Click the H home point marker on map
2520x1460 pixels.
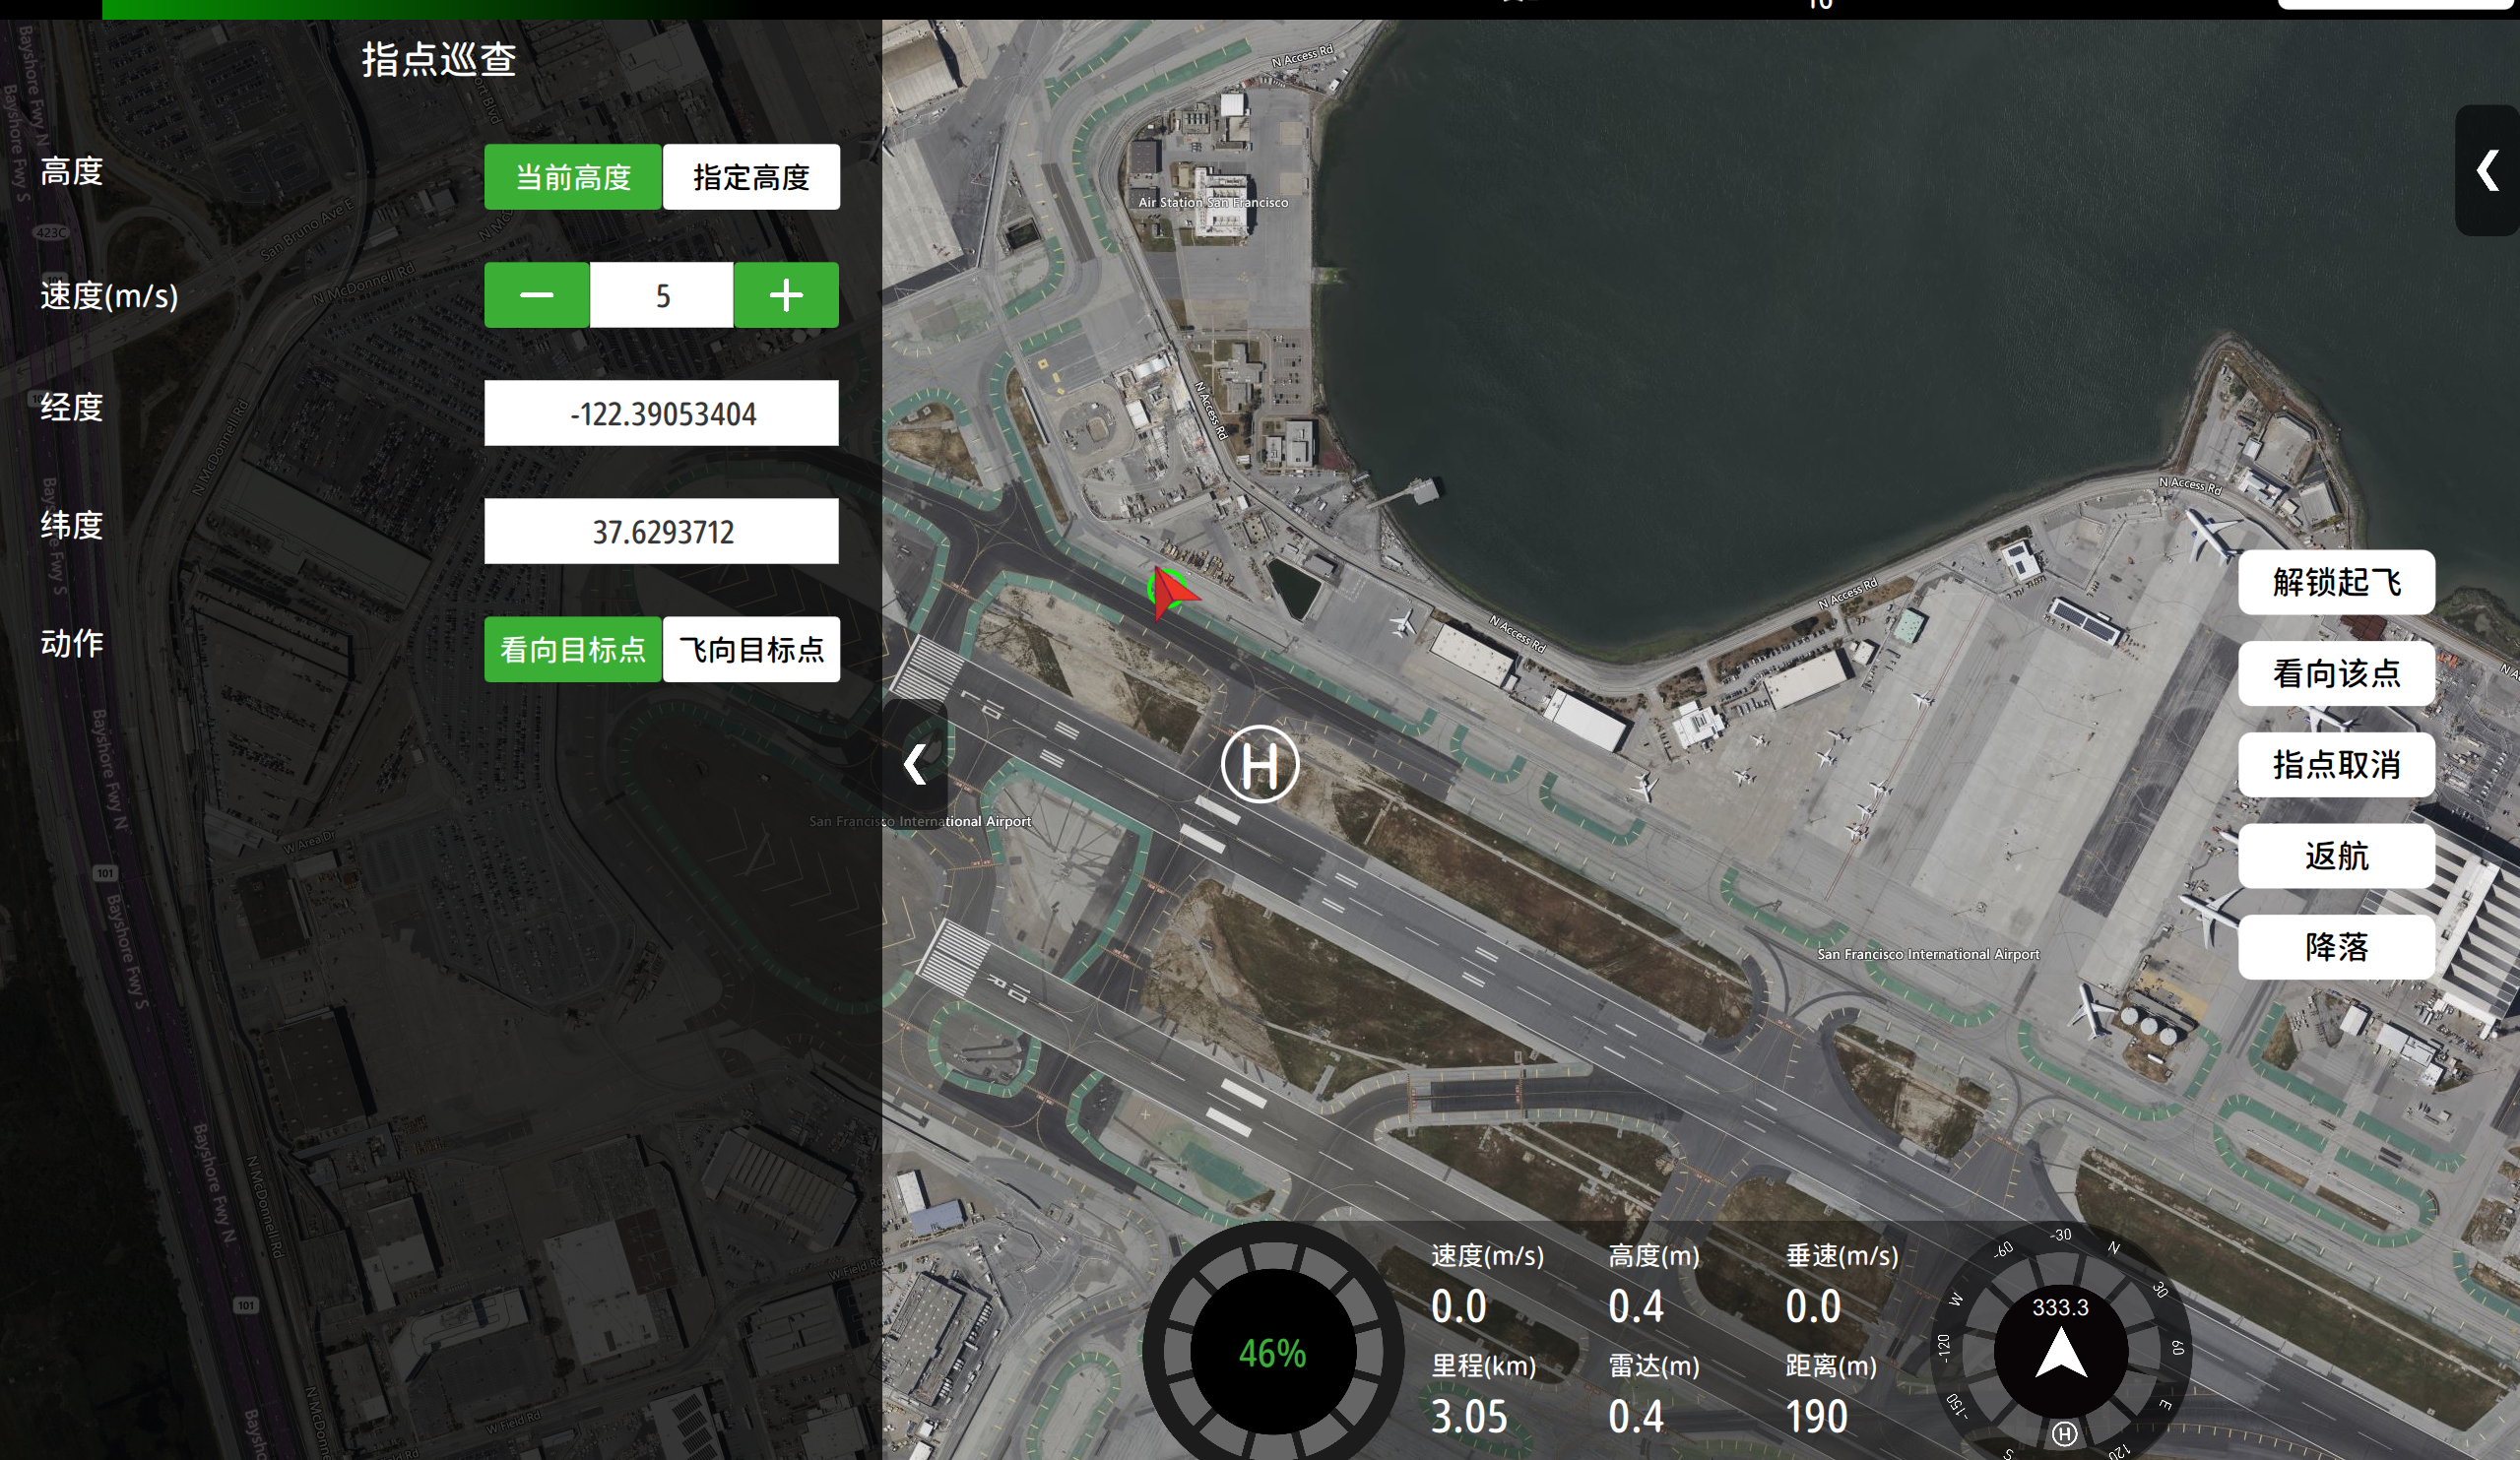(1260, 765)
